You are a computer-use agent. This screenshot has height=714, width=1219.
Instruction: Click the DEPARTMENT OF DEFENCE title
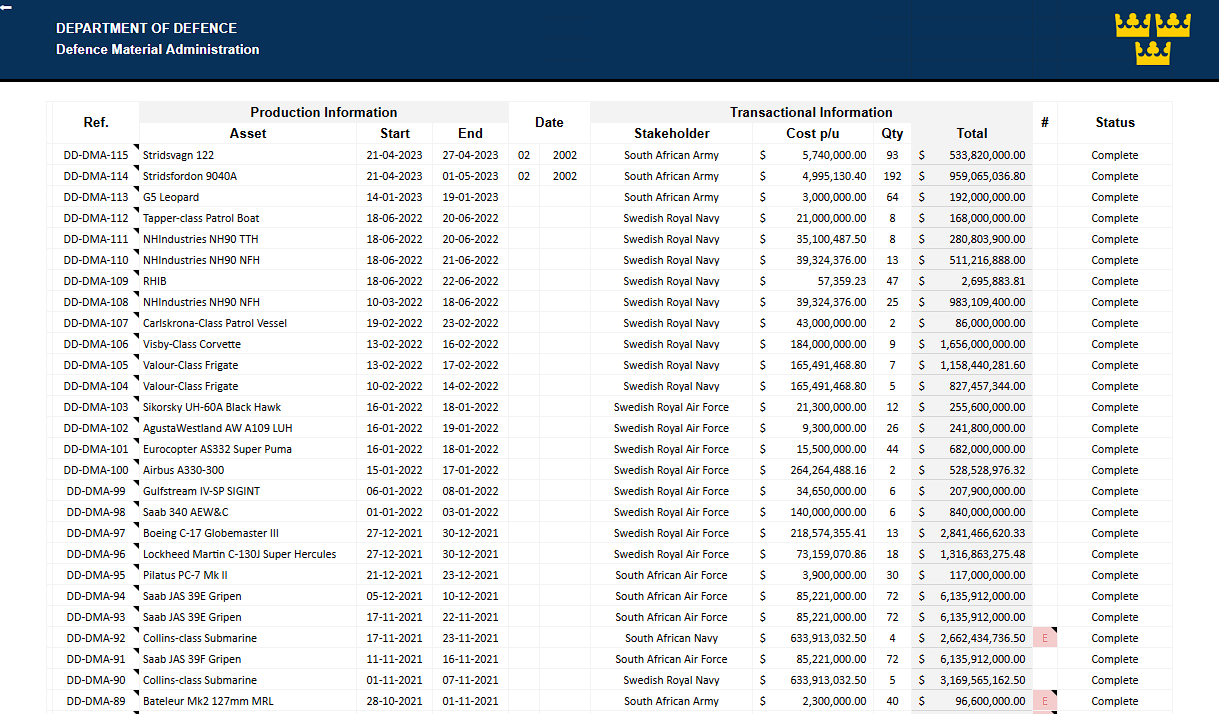(147, 28)
